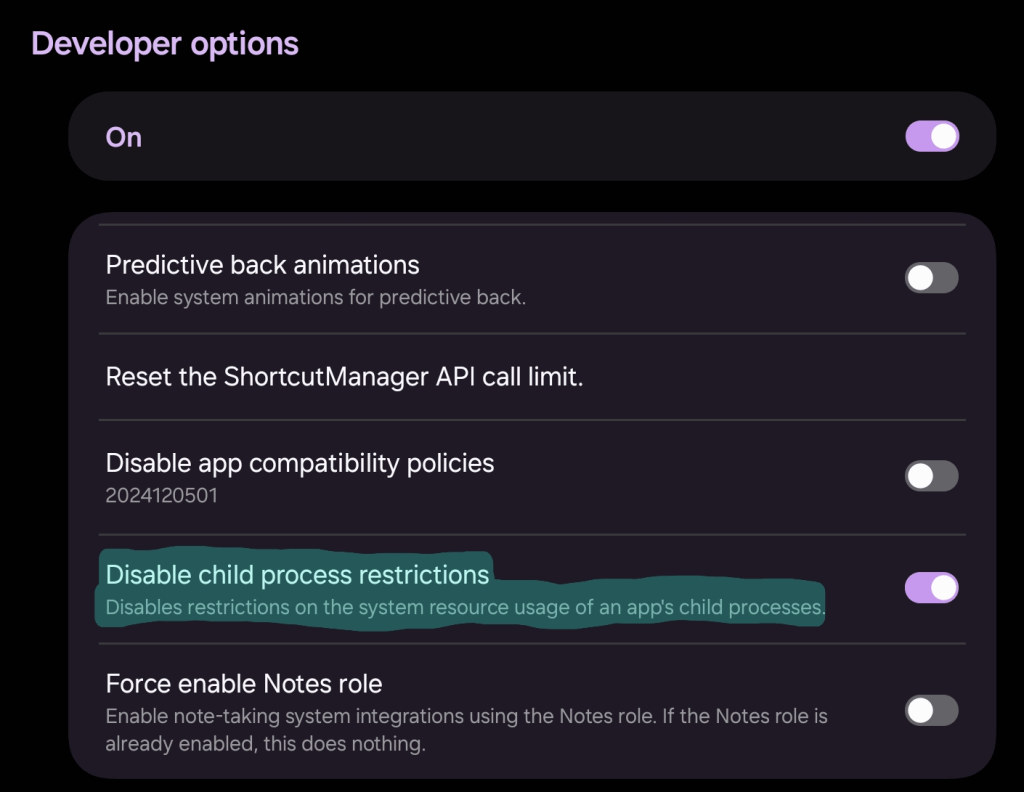Turn off Disable child process restrictions switch
Viewport: 1024px width, 792px height.
pyautogui.click(x=932, y=588)
